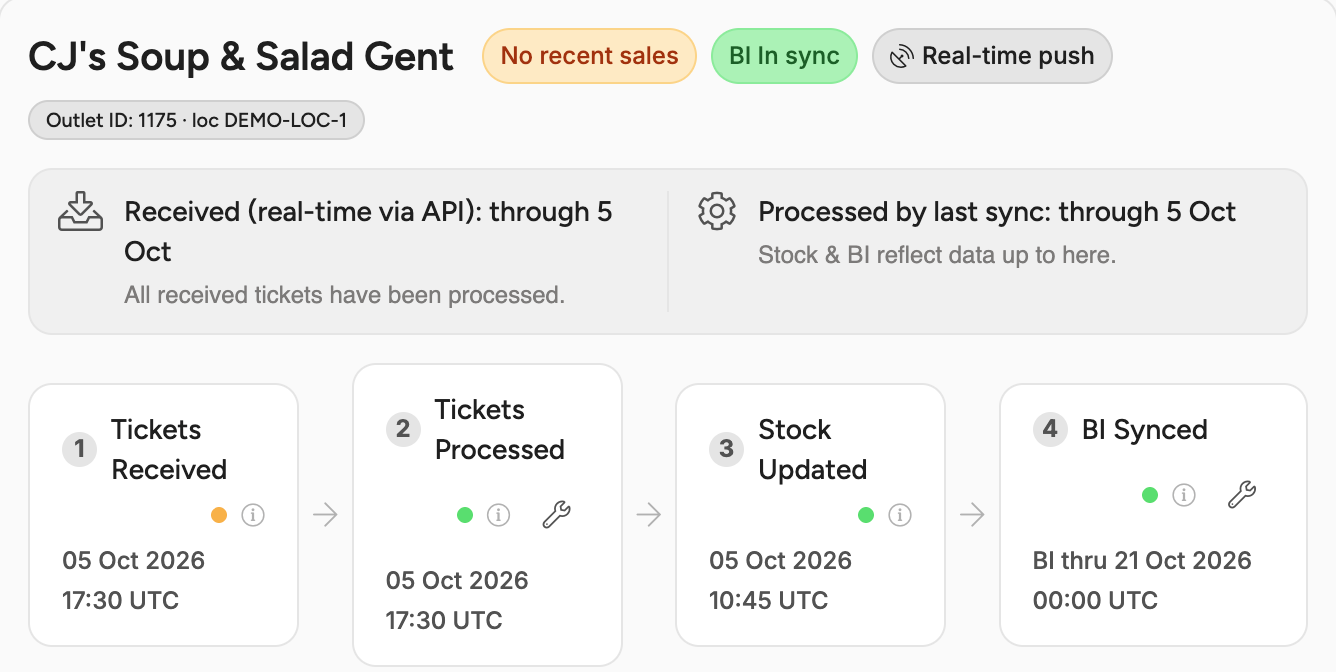Click the BI thru 21 Oct 2026 text

click(x=1142, y=560)
